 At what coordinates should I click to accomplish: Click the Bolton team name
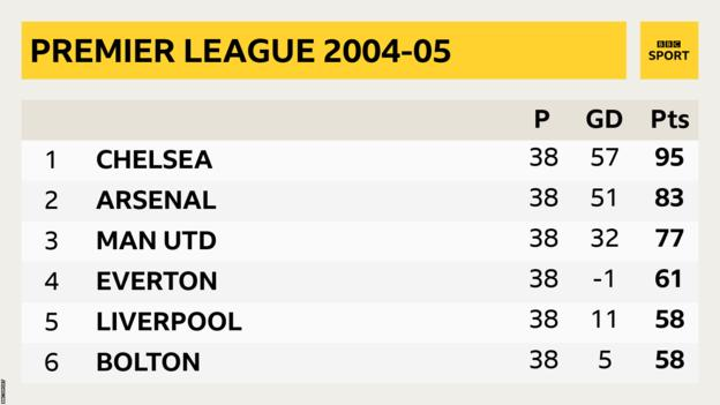(x=148, y=361)
